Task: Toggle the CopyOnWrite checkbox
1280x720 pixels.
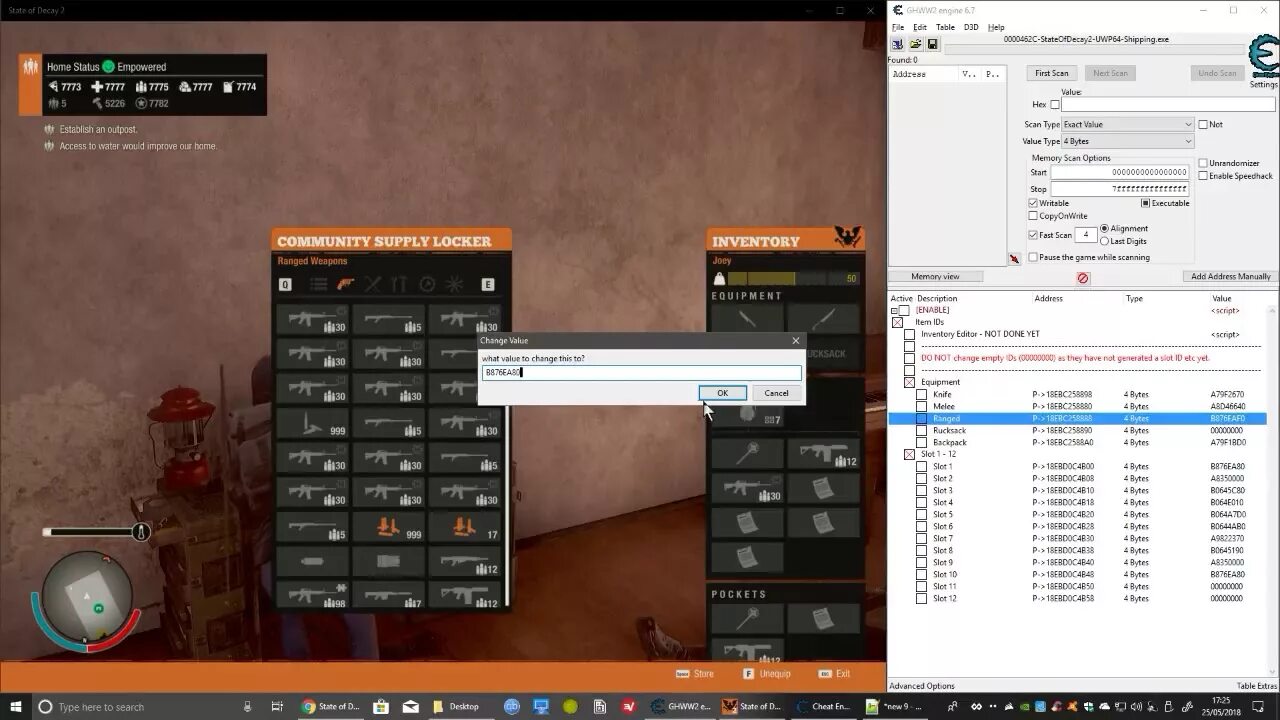Action: point(1033,215)
